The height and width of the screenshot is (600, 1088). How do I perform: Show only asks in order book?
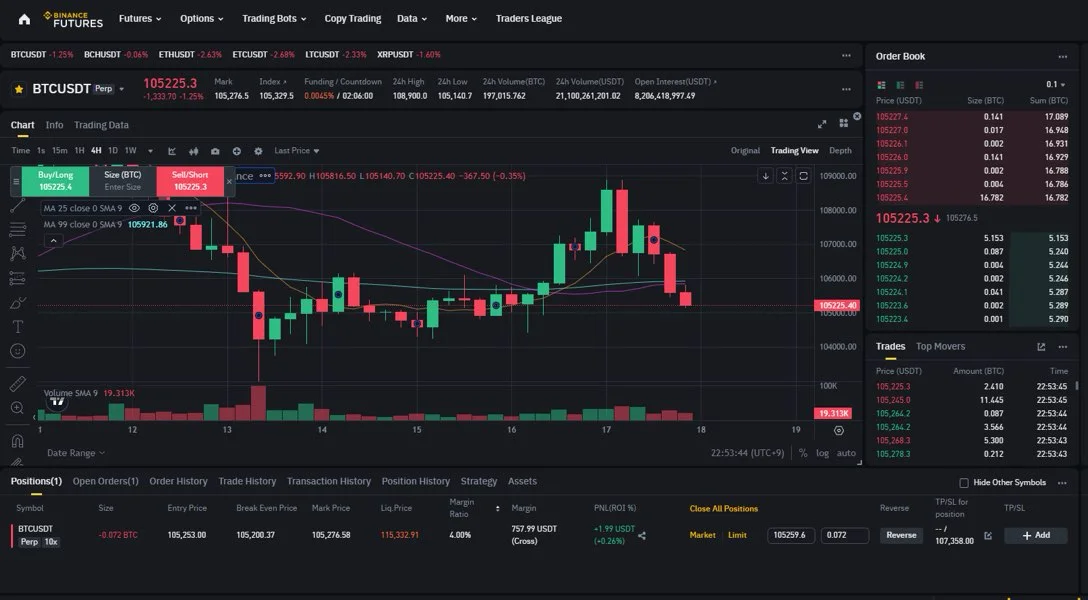[919, 85]
